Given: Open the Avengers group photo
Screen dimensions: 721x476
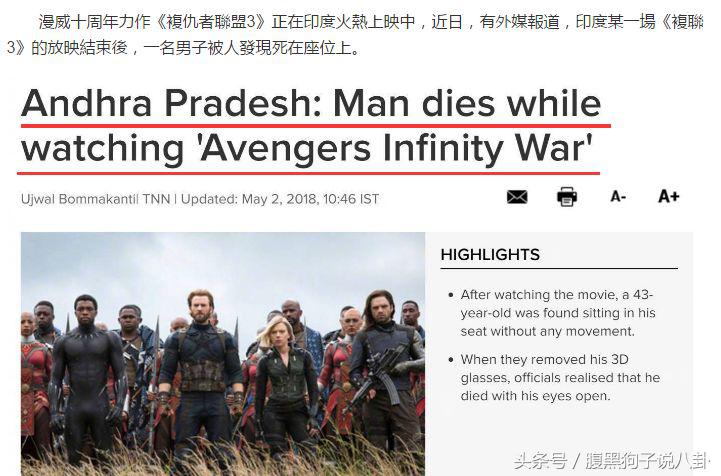Looking at the screenshot, I should click(x=223, y=354).
